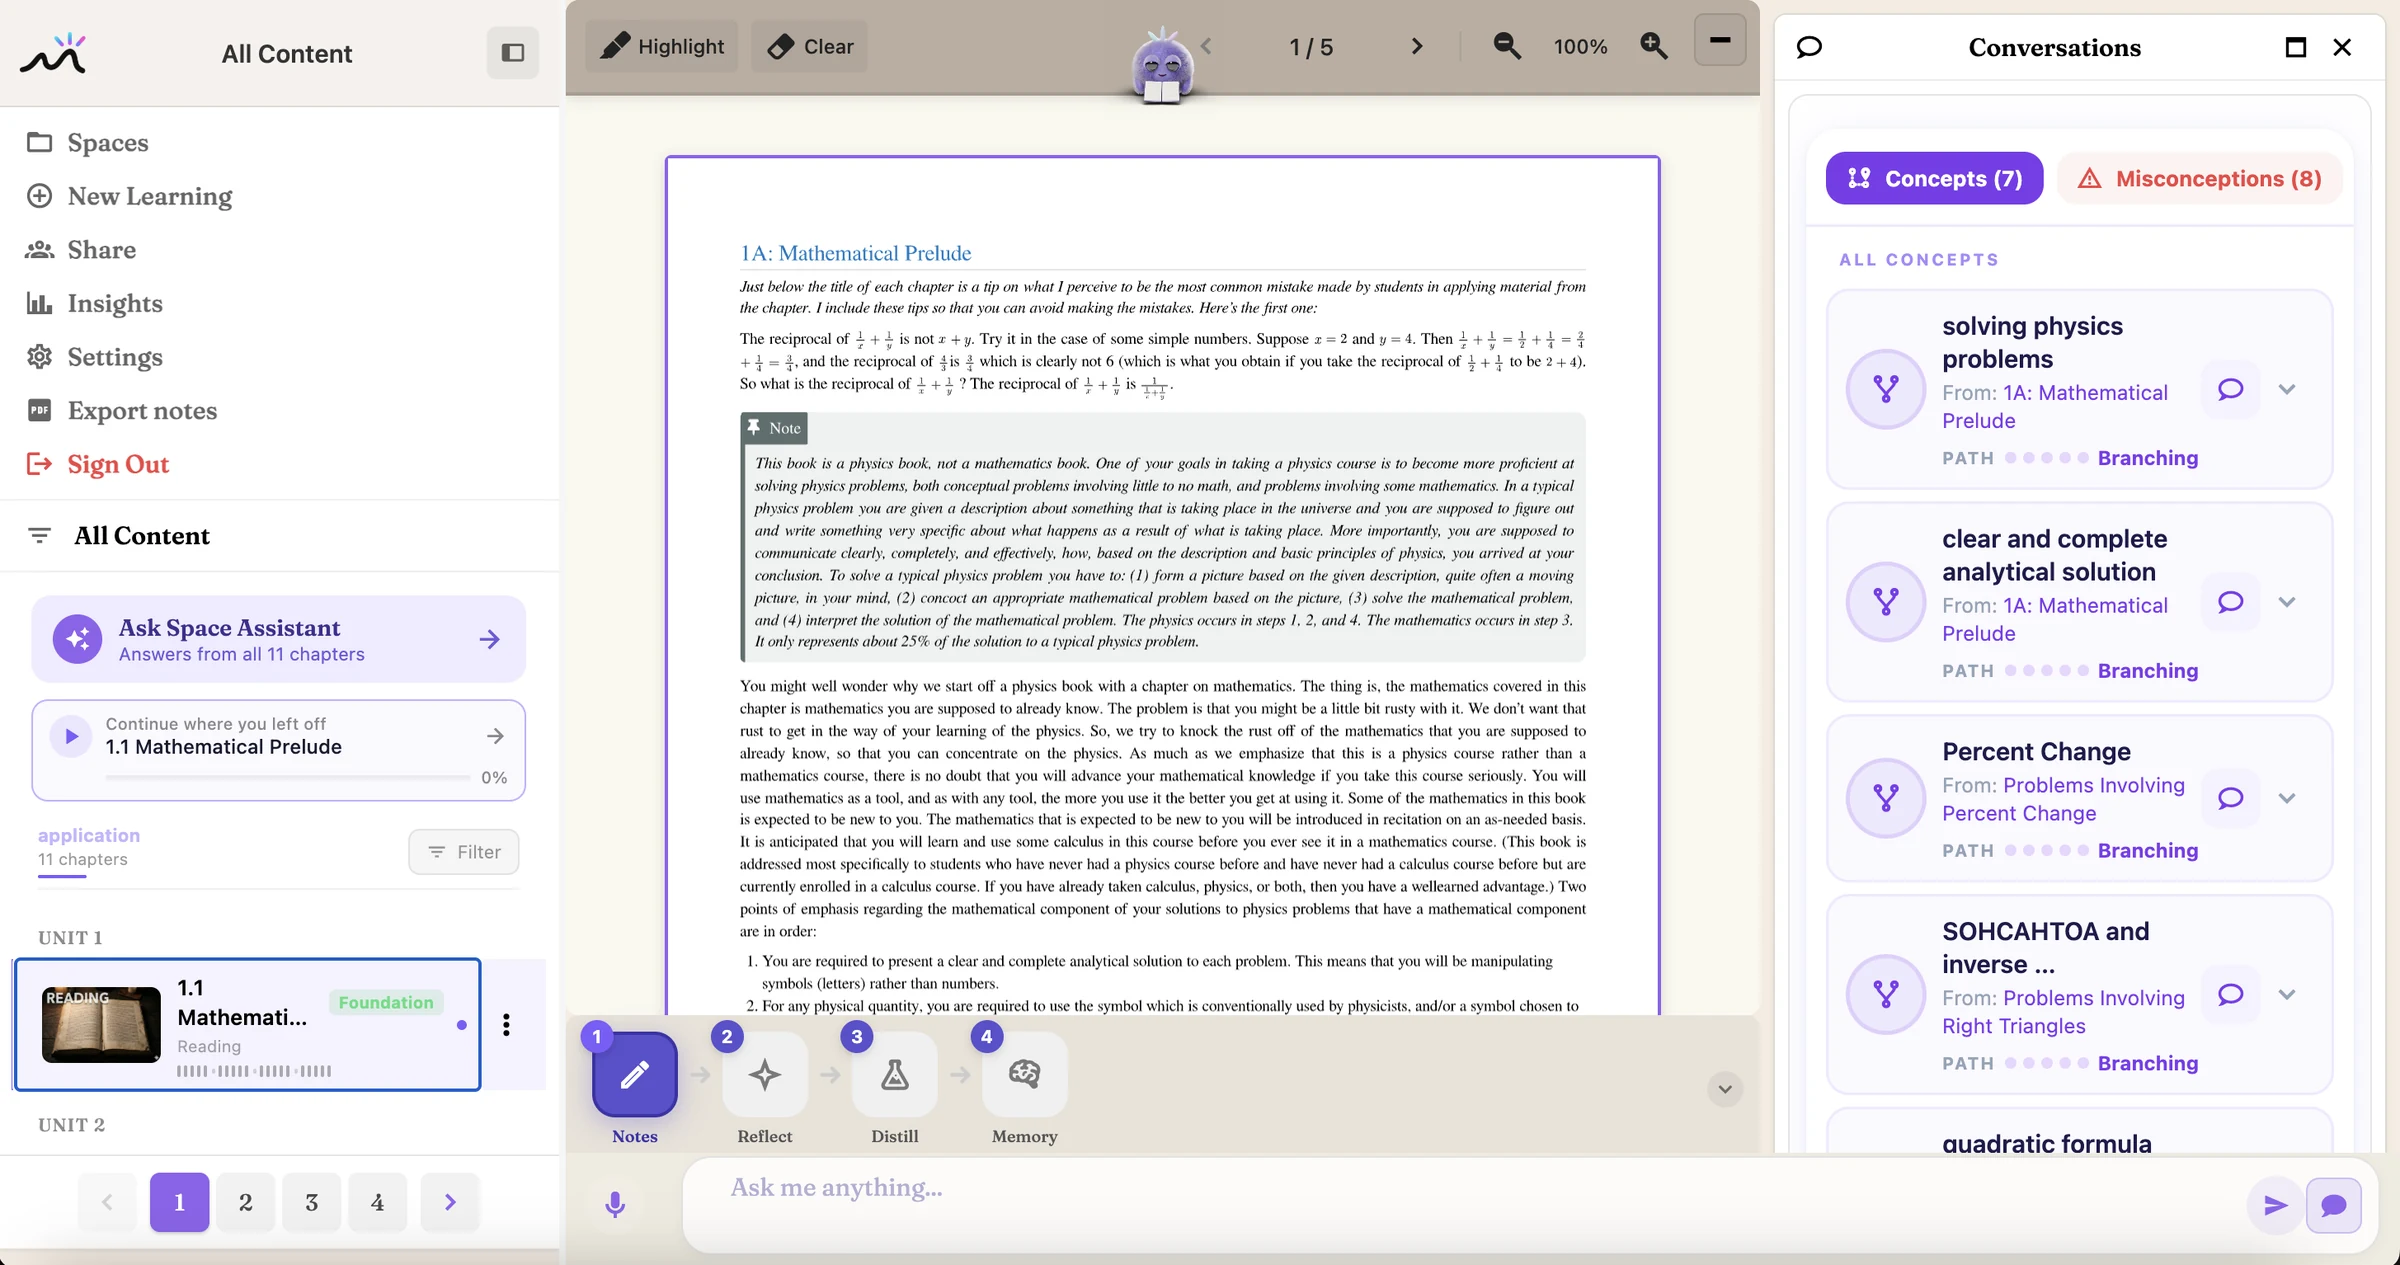Open chat for Percent Change concept

coord(2230,798)
